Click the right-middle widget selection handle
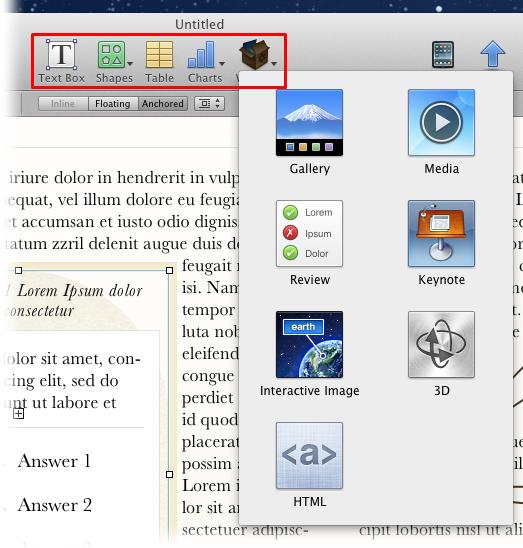This screenshot has height=548, width=523. coord(170,474)
